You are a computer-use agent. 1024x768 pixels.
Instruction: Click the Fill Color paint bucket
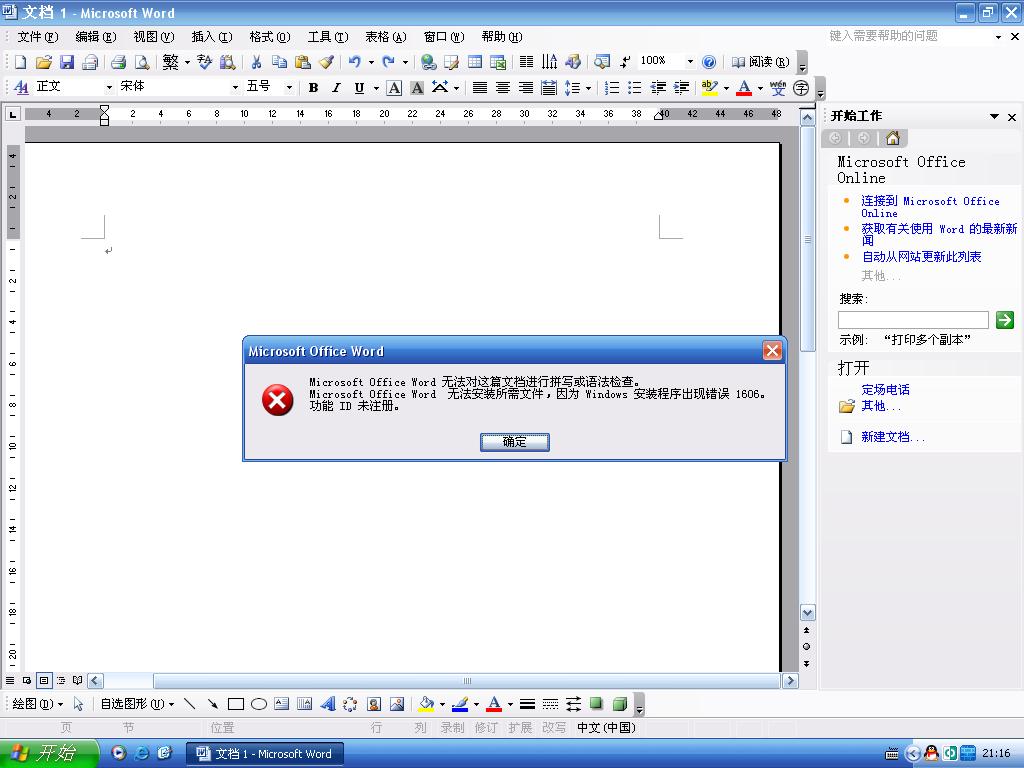pyautogui.click(x=426, y=704)
